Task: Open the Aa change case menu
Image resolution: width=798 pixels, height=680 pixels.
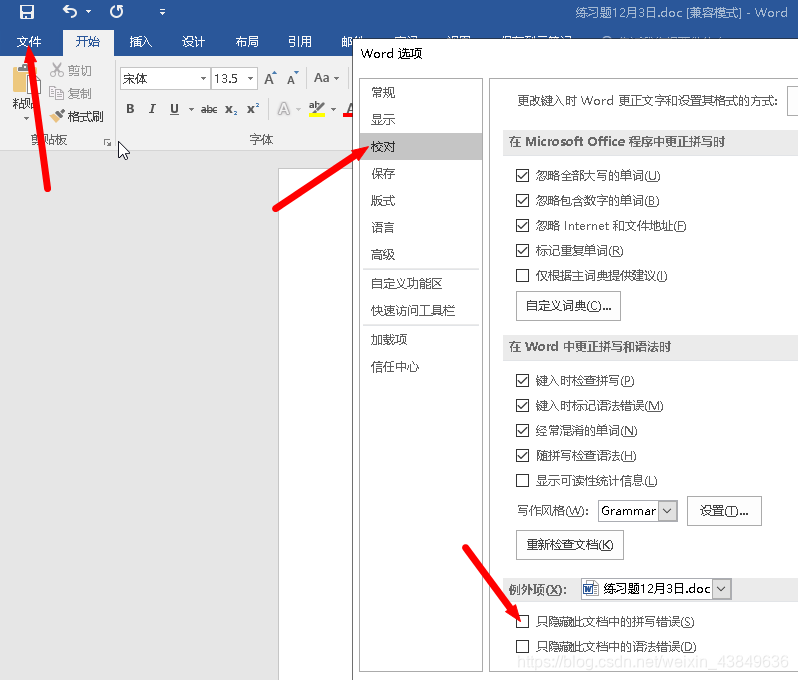Action: [326, 78]
